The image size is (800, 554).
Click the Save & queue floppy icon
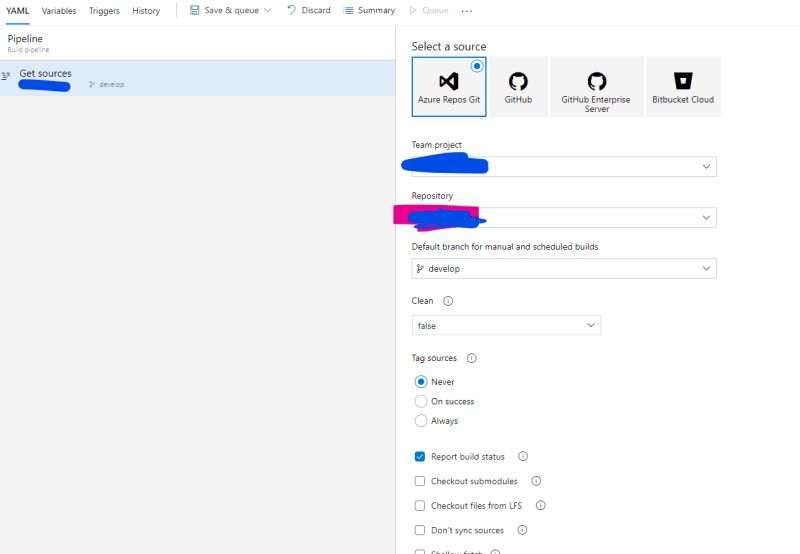(x=194, y=10)
